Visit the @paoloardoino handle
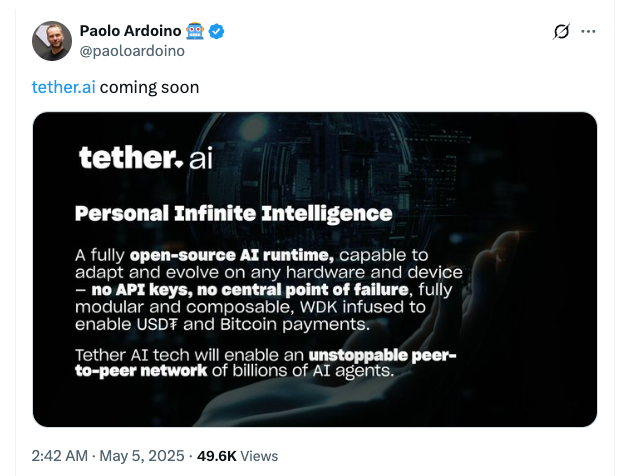 coord(131,51)
